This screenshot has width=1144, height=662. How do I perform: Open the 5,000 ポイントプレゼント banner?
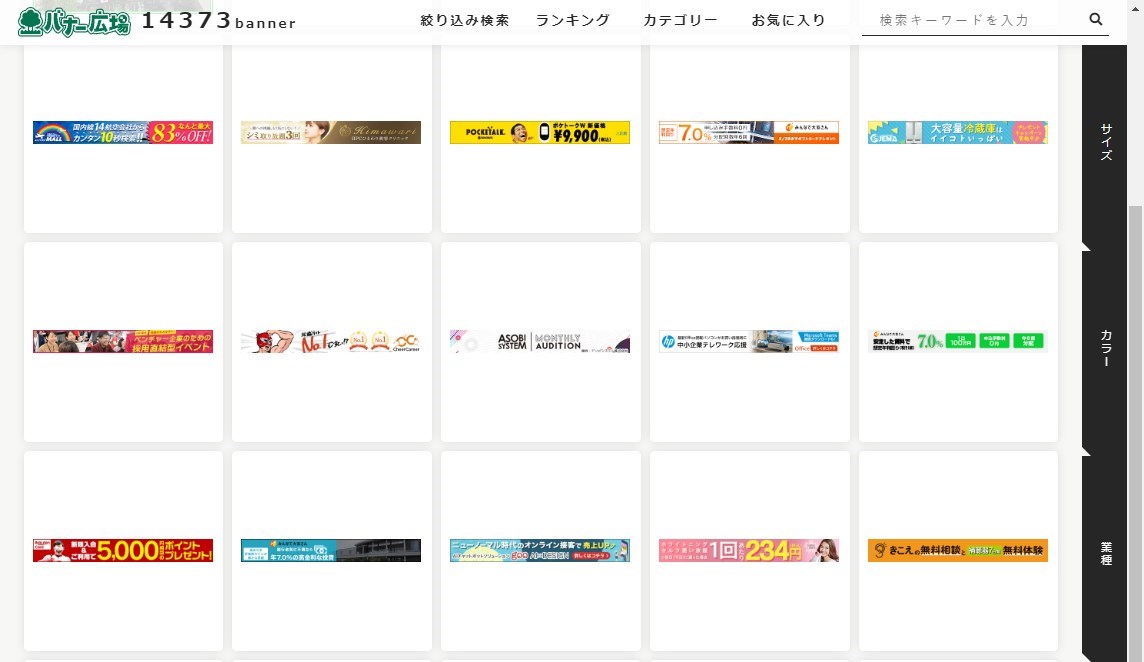(123, 550)
